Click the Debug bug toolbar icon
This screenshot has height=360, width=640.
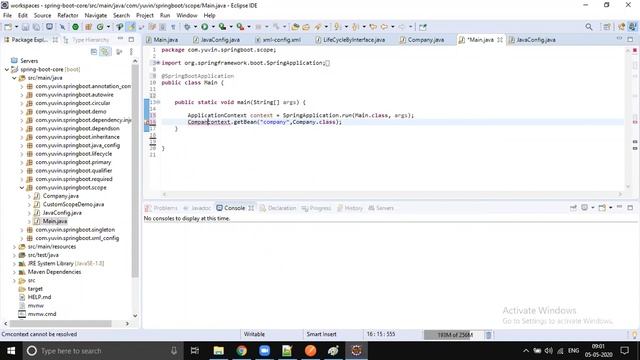pos(187,27)
